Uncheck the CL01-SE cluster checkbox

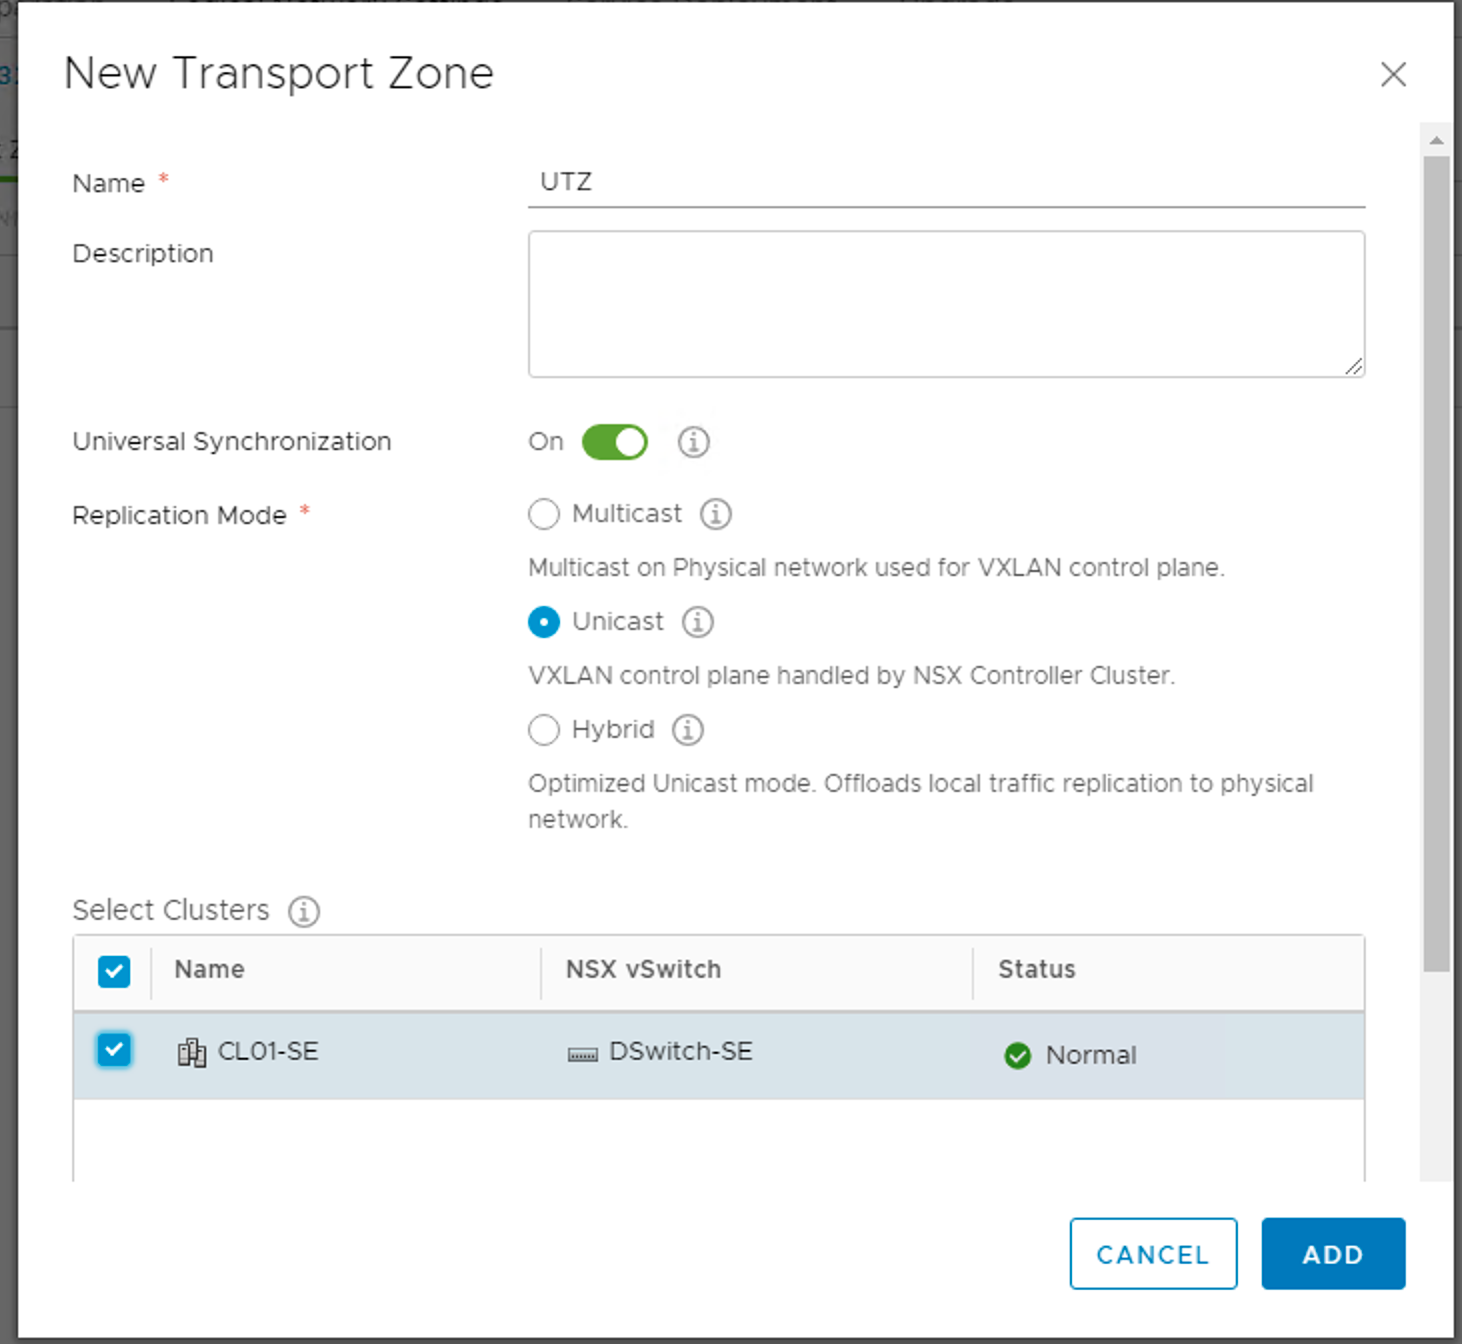114,1050
